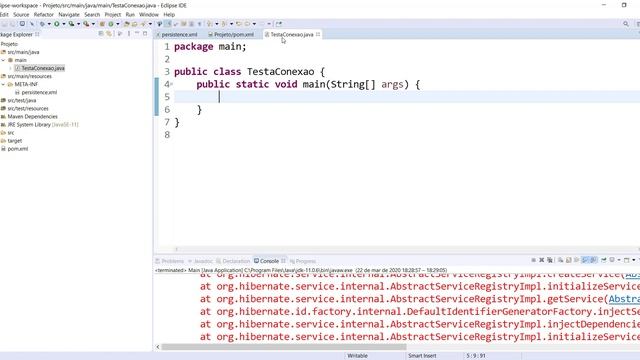Switch to the persistence.xml editor tab
This screenshot has width=640, height=360.
(x=177, y=35)
